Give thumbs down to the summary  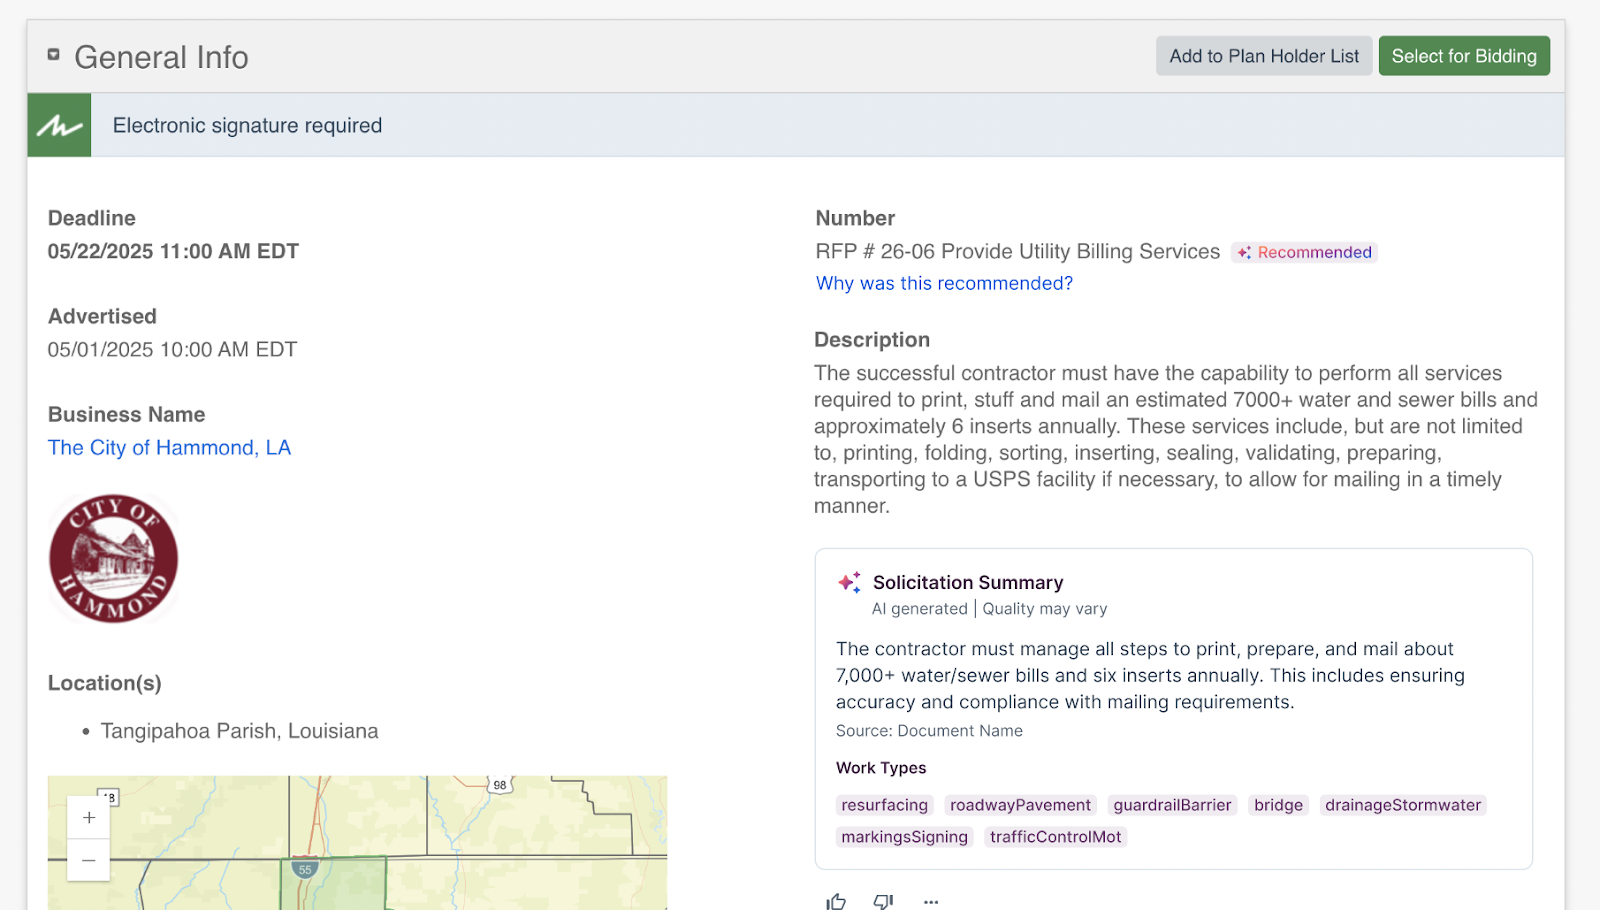(x=883, y=901)
